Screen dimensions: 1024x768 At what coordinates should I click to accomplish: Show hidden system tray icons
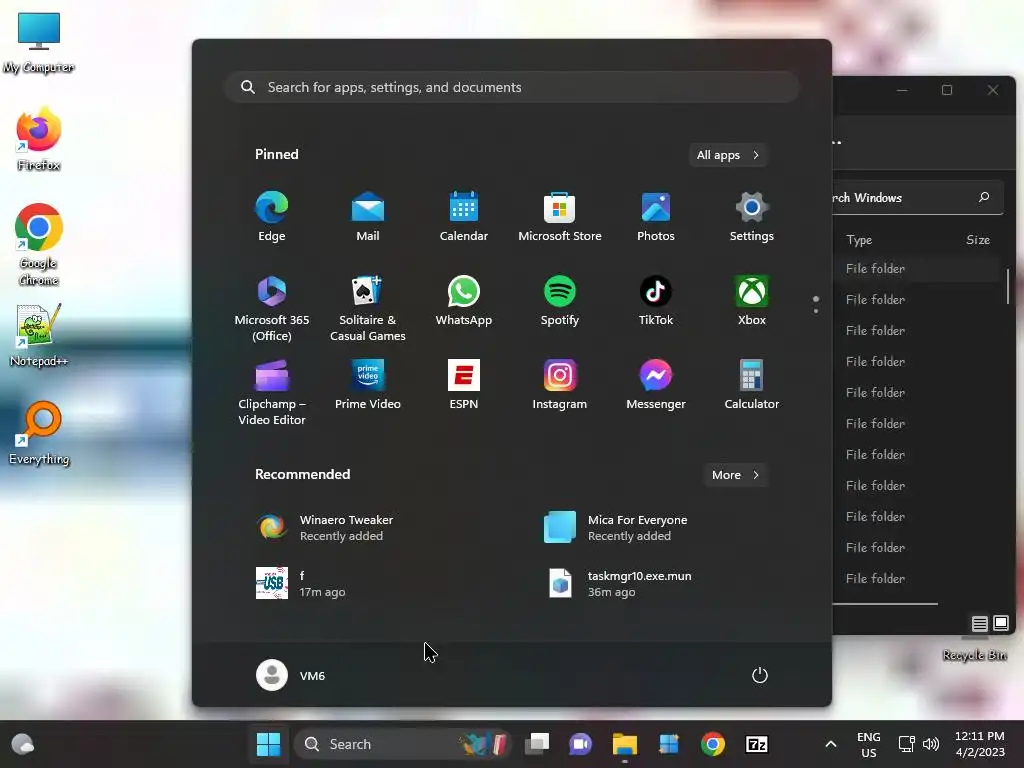(831, 744)
